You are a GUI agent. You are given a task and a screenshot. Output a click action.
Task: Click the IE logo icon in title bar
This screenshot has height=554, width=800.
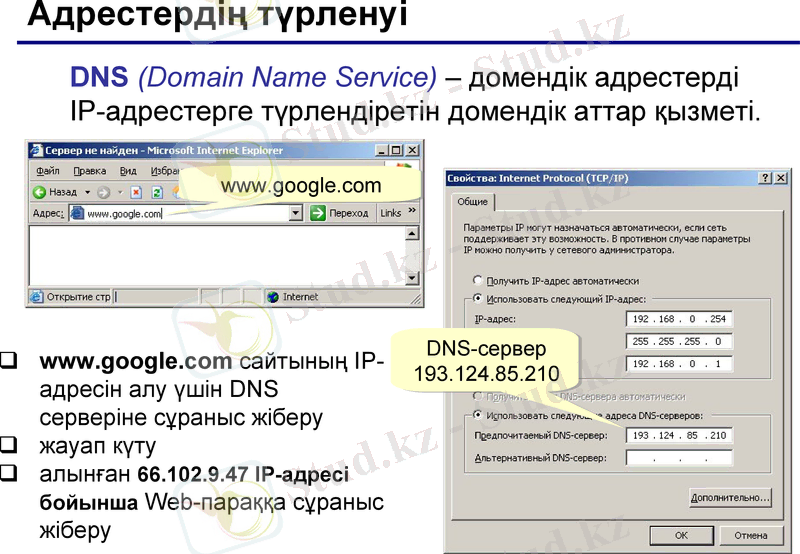tap(36, 150)
